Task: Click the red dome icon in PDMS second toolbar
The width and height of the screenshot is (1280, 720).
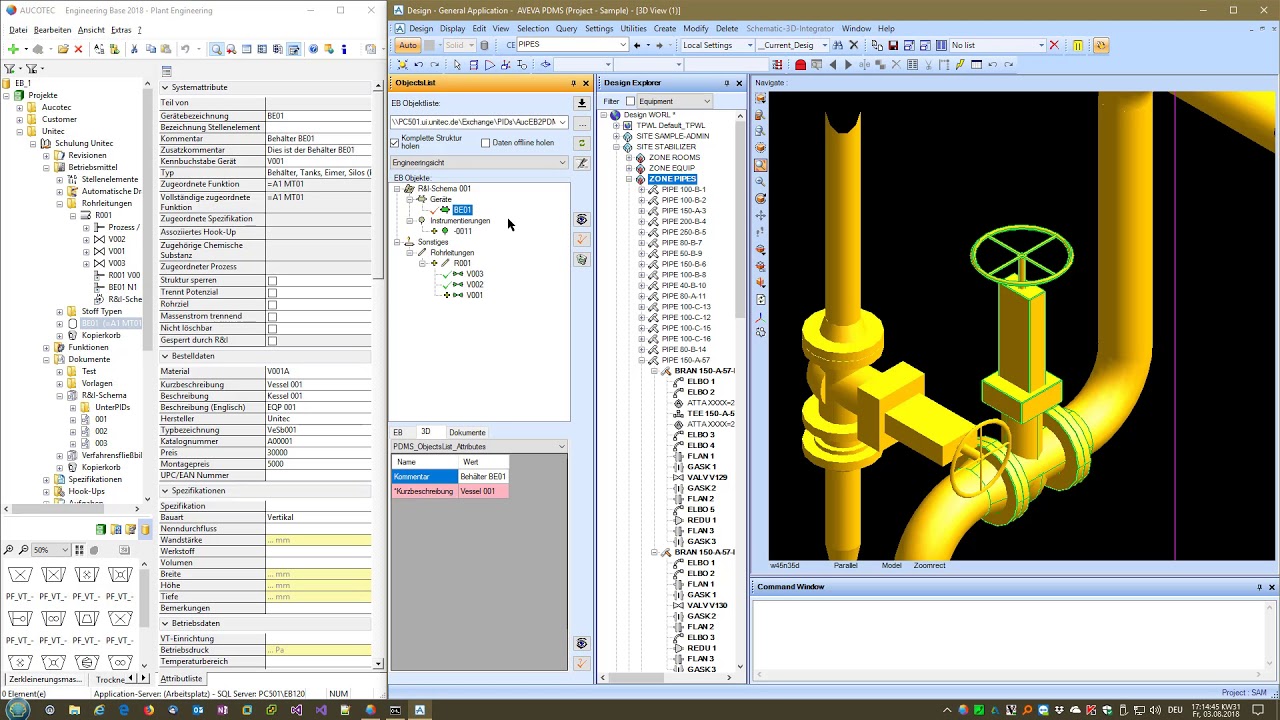Action: click(x=800, y=65)
